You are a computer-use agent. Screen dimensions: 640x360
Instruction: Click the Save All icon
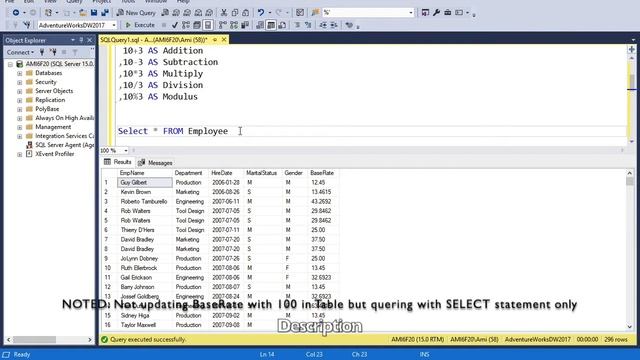tap(105, 13)
